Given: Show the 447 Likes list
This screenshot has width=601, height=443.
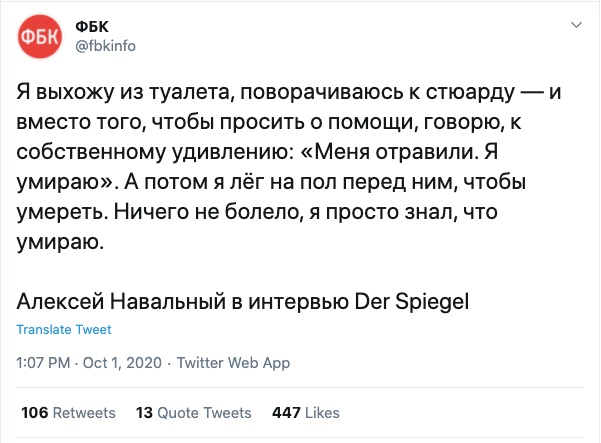Looking at the screenshot, I should pos(299,412).
